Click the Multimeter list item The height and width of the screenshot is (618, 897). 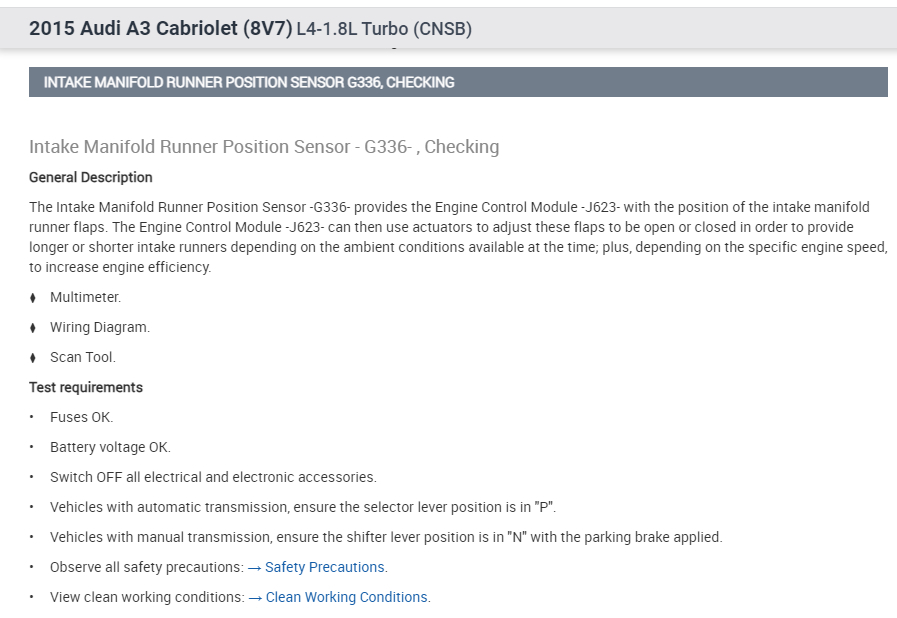pyautogui.click(x=85, y=297)
